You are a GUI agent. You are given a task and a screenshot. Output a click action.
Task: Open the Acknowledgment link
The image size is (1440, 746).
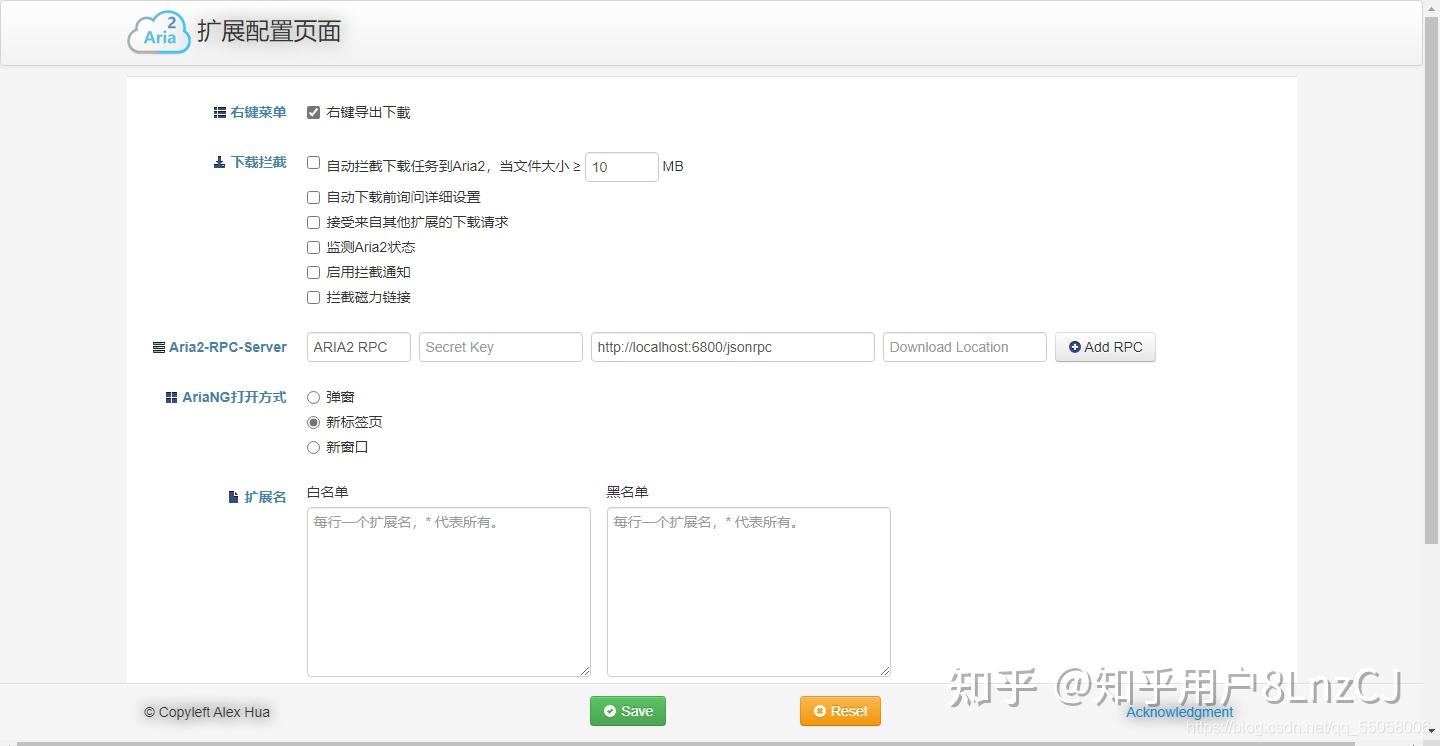(x=1179, y=712)
